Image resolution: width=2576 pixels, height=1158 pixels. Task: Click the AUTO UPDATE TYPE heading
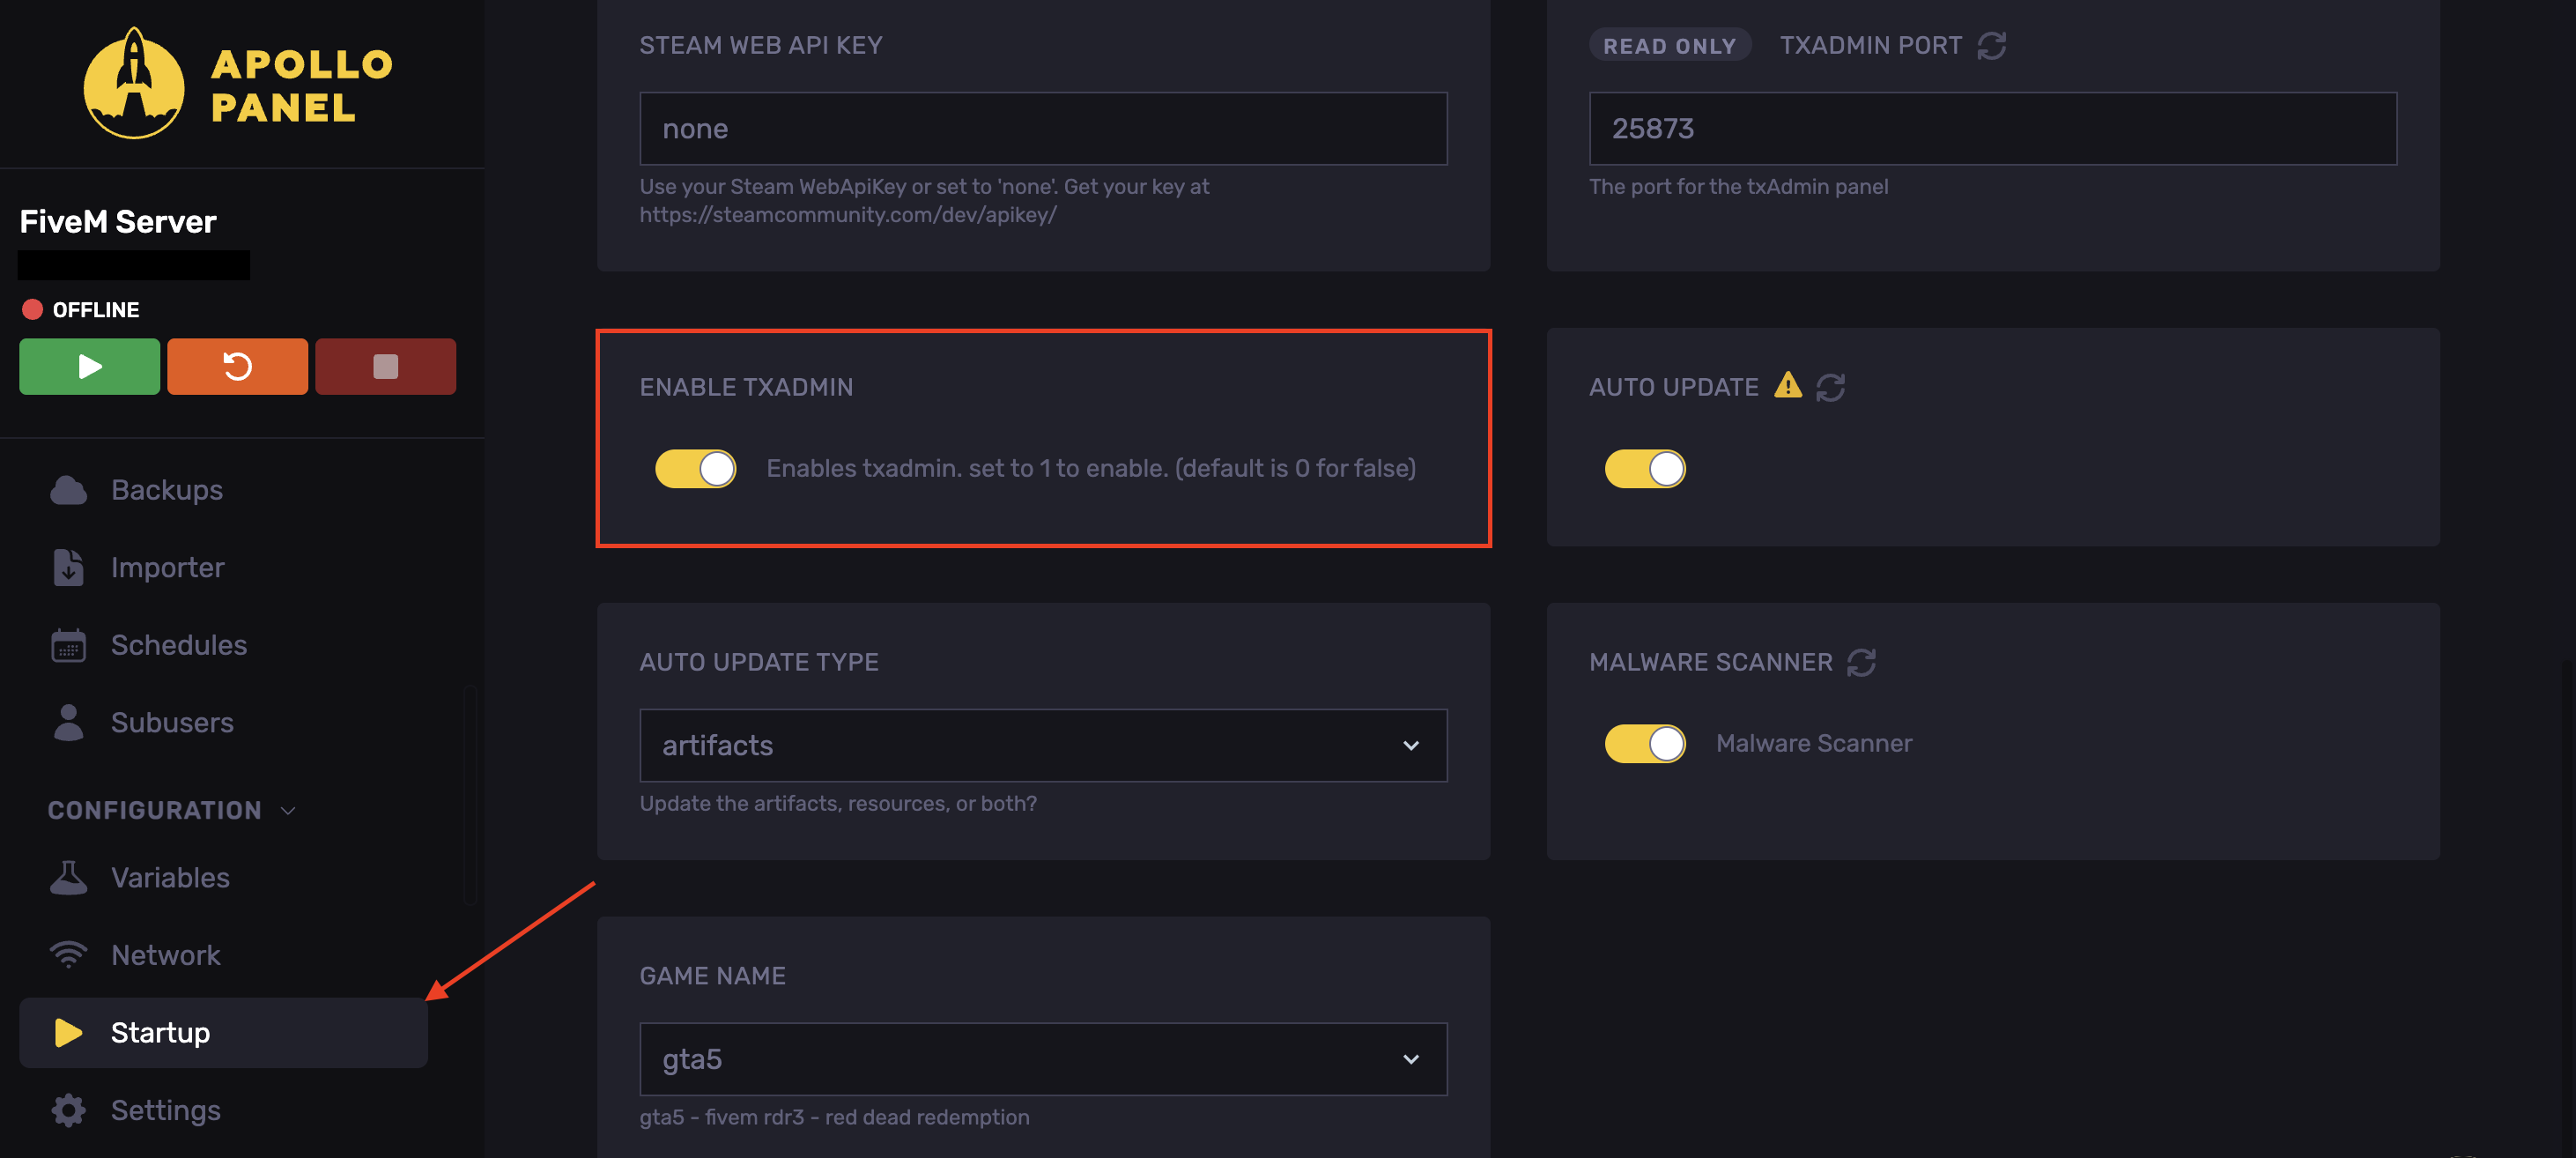point(759,662)
